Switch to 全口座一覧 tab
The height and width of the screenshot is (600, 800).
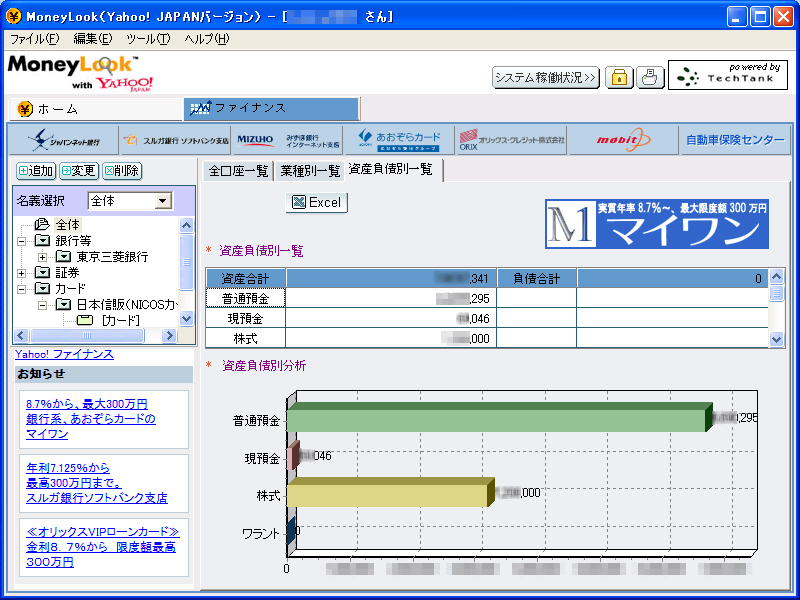point(238,170)
